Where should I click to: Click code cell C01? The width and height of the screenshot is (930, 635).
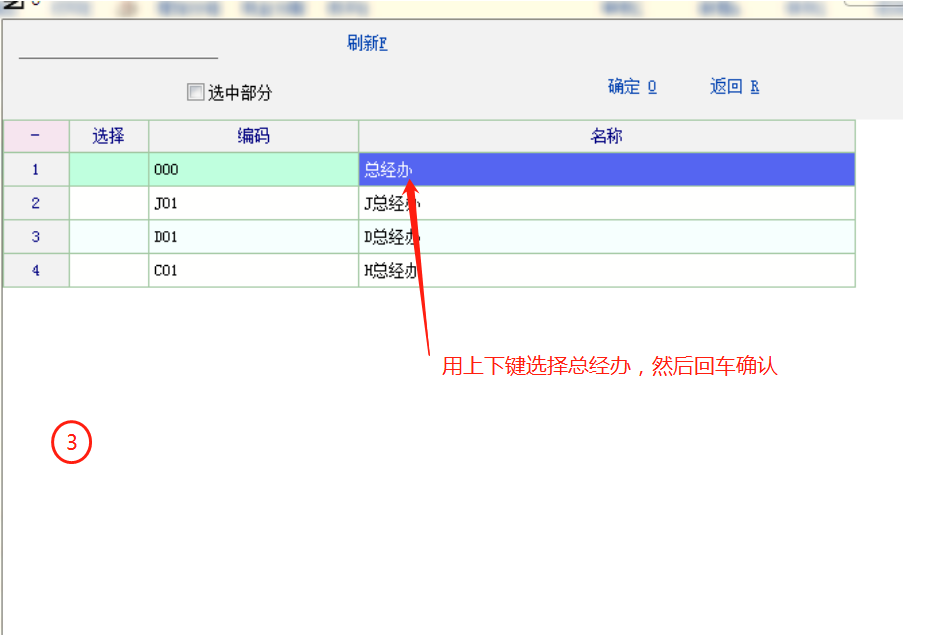point(253,270)
